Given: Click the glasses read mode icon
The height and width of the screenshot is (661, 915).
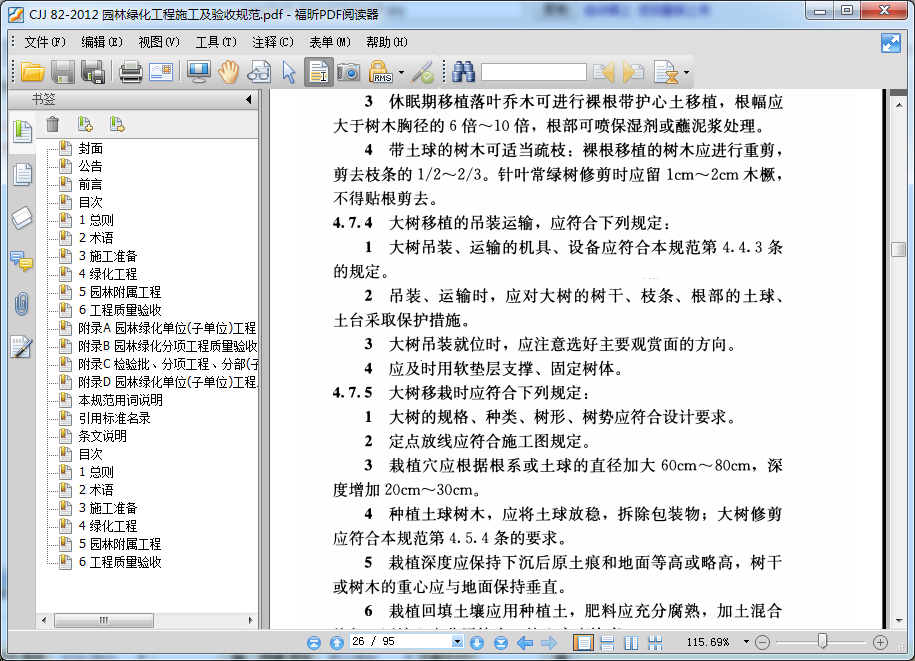Looking at the screenshot, I should 259,72.
